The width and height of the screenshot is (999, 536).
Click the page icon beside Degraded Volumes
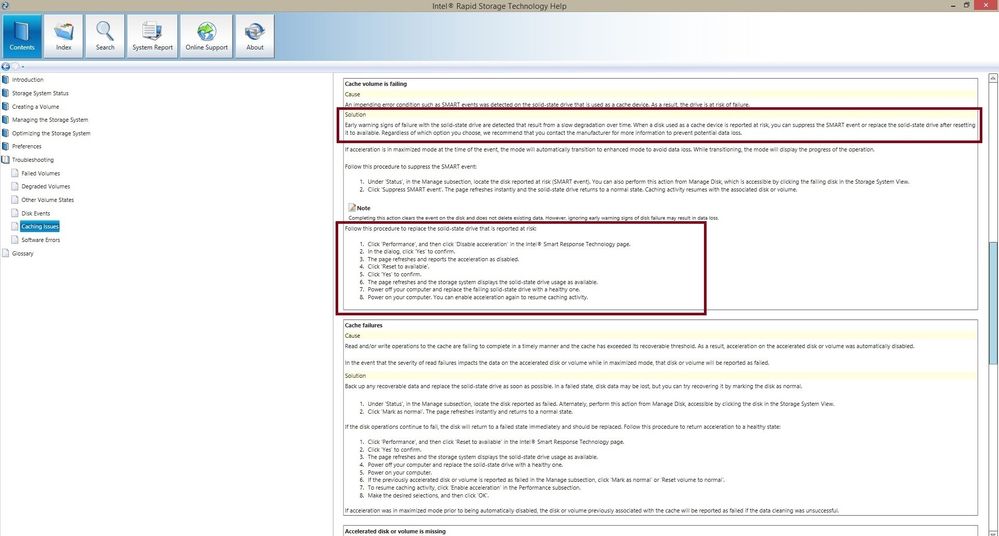click(x=15, y=187)
